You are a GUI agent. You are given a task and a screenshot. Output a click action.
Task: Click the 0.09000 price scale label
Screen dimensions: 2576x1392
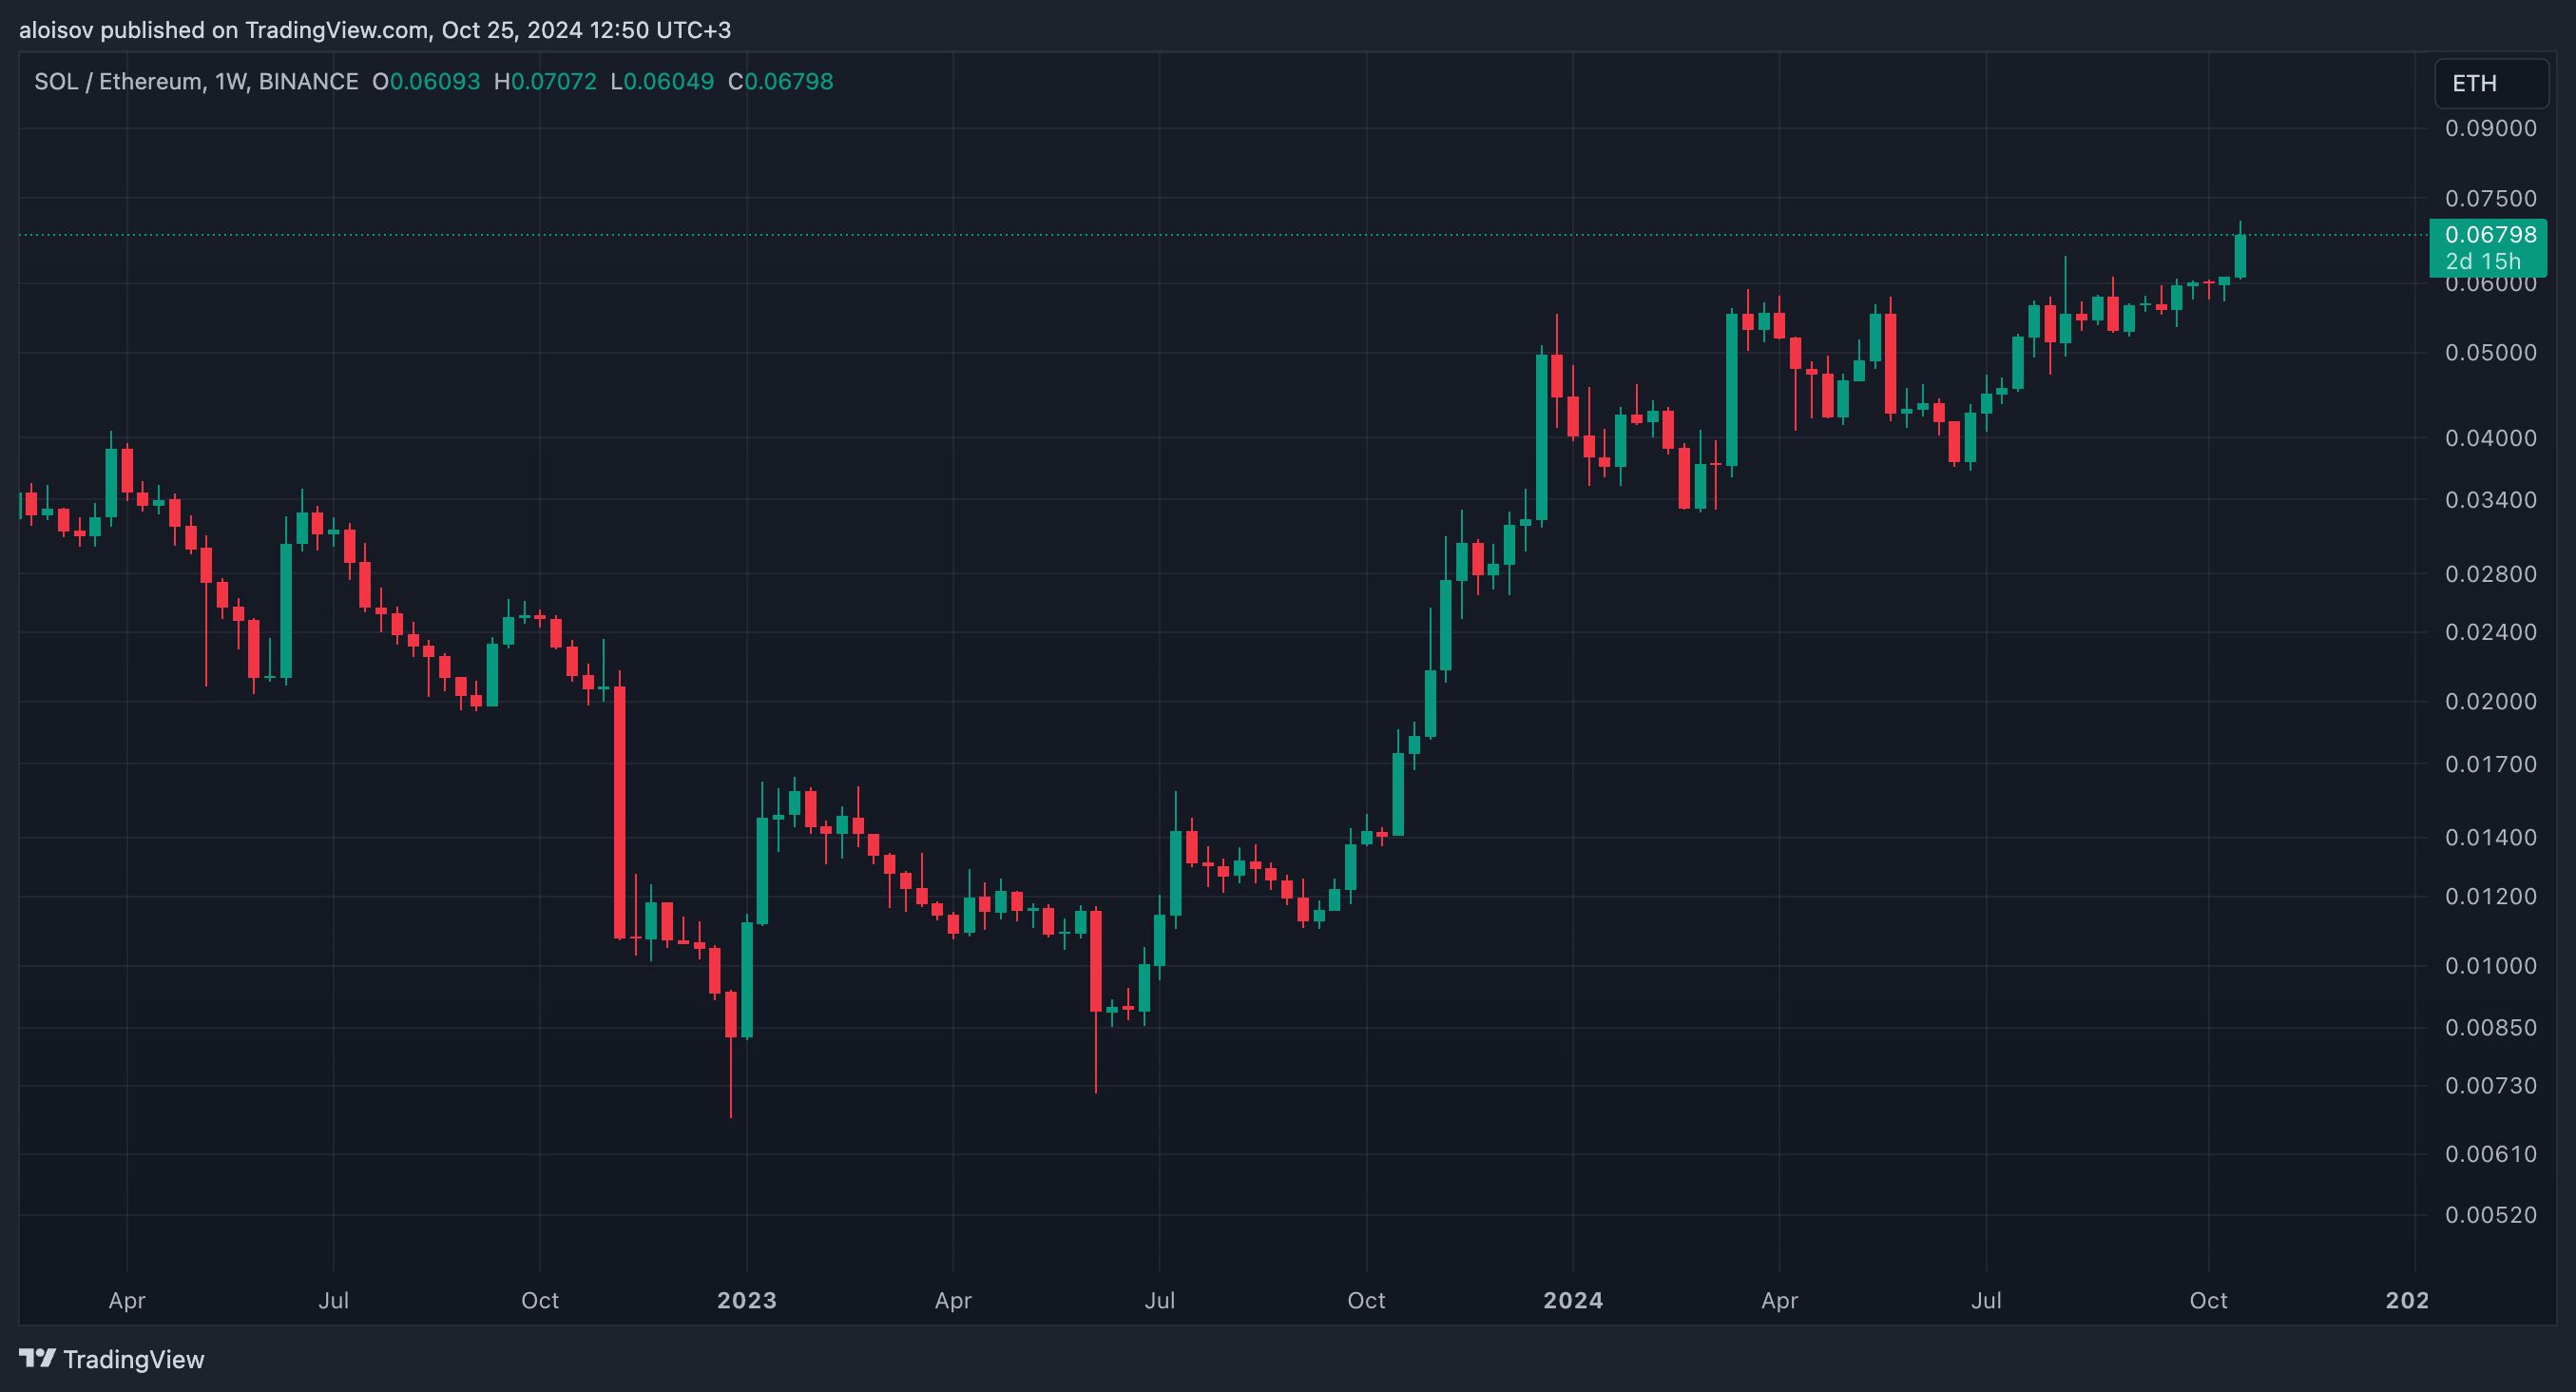tap(2490, 128)
